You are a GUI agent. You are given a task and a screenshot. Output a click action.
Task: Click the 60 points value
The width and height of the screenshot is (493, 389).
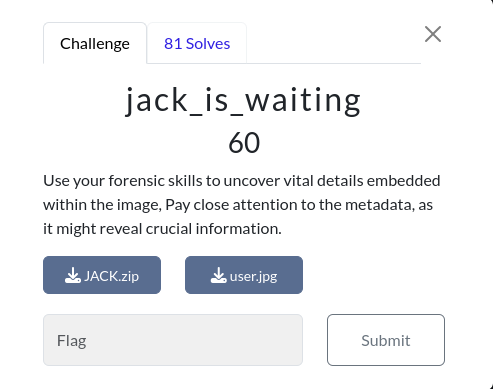pyautogui.click(x=244, y=143)
